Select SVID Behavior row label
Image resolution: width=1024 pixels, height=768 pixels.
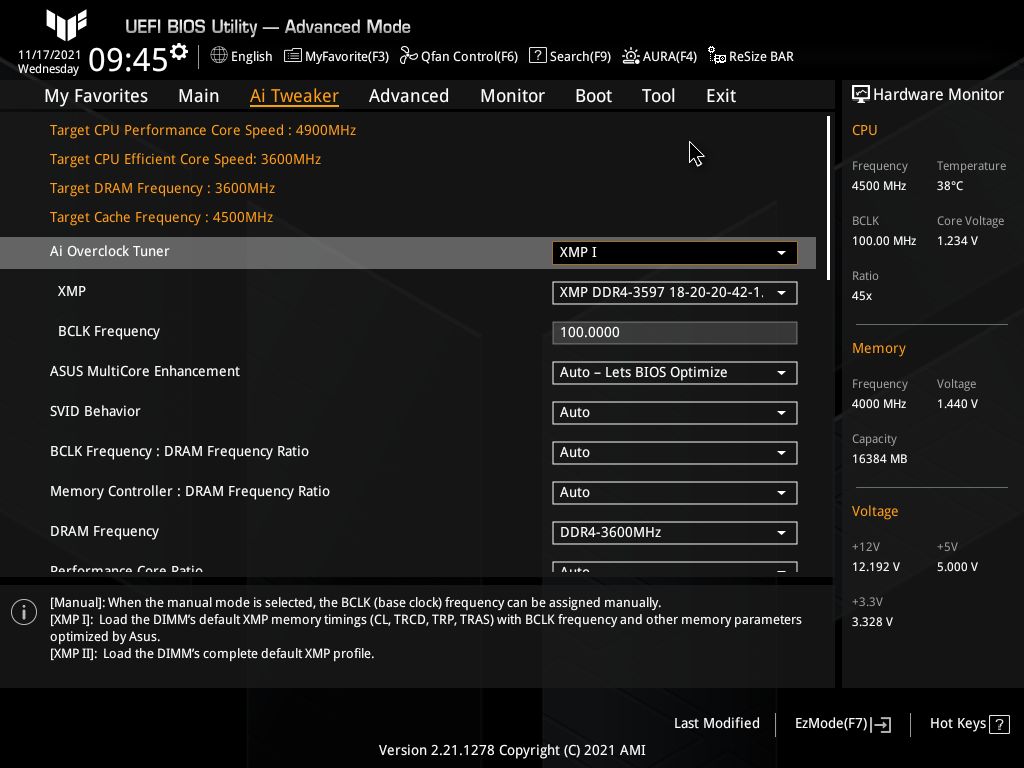click(x=95, y=411)
